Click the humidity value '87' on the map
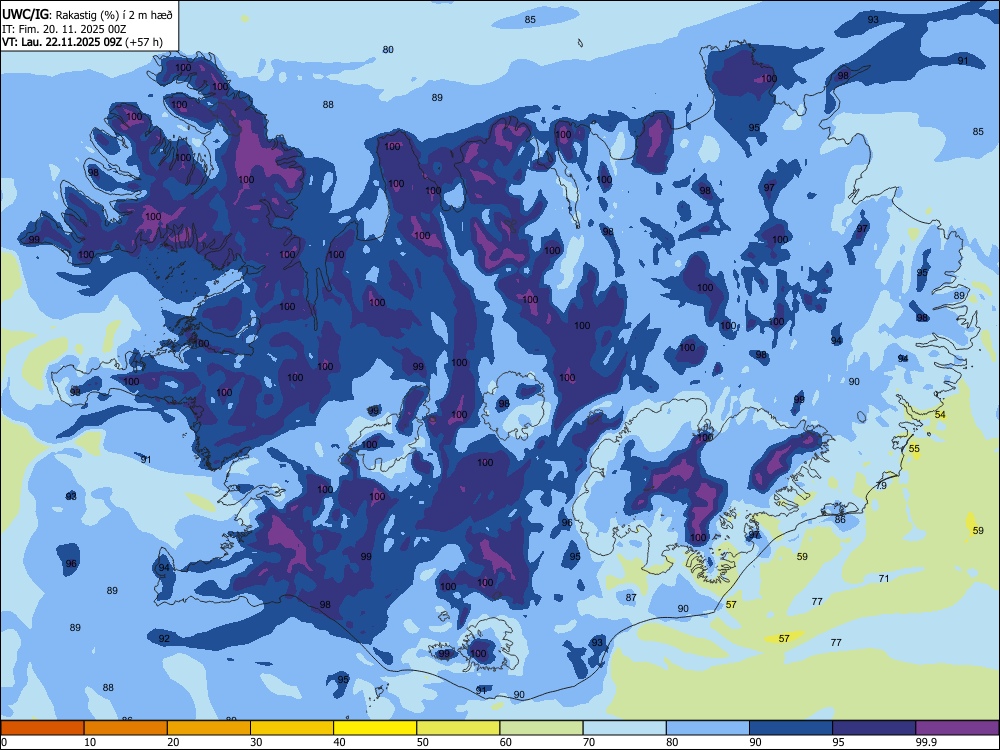The height and width of the screenshot is (750, 1000). (631, 598)
